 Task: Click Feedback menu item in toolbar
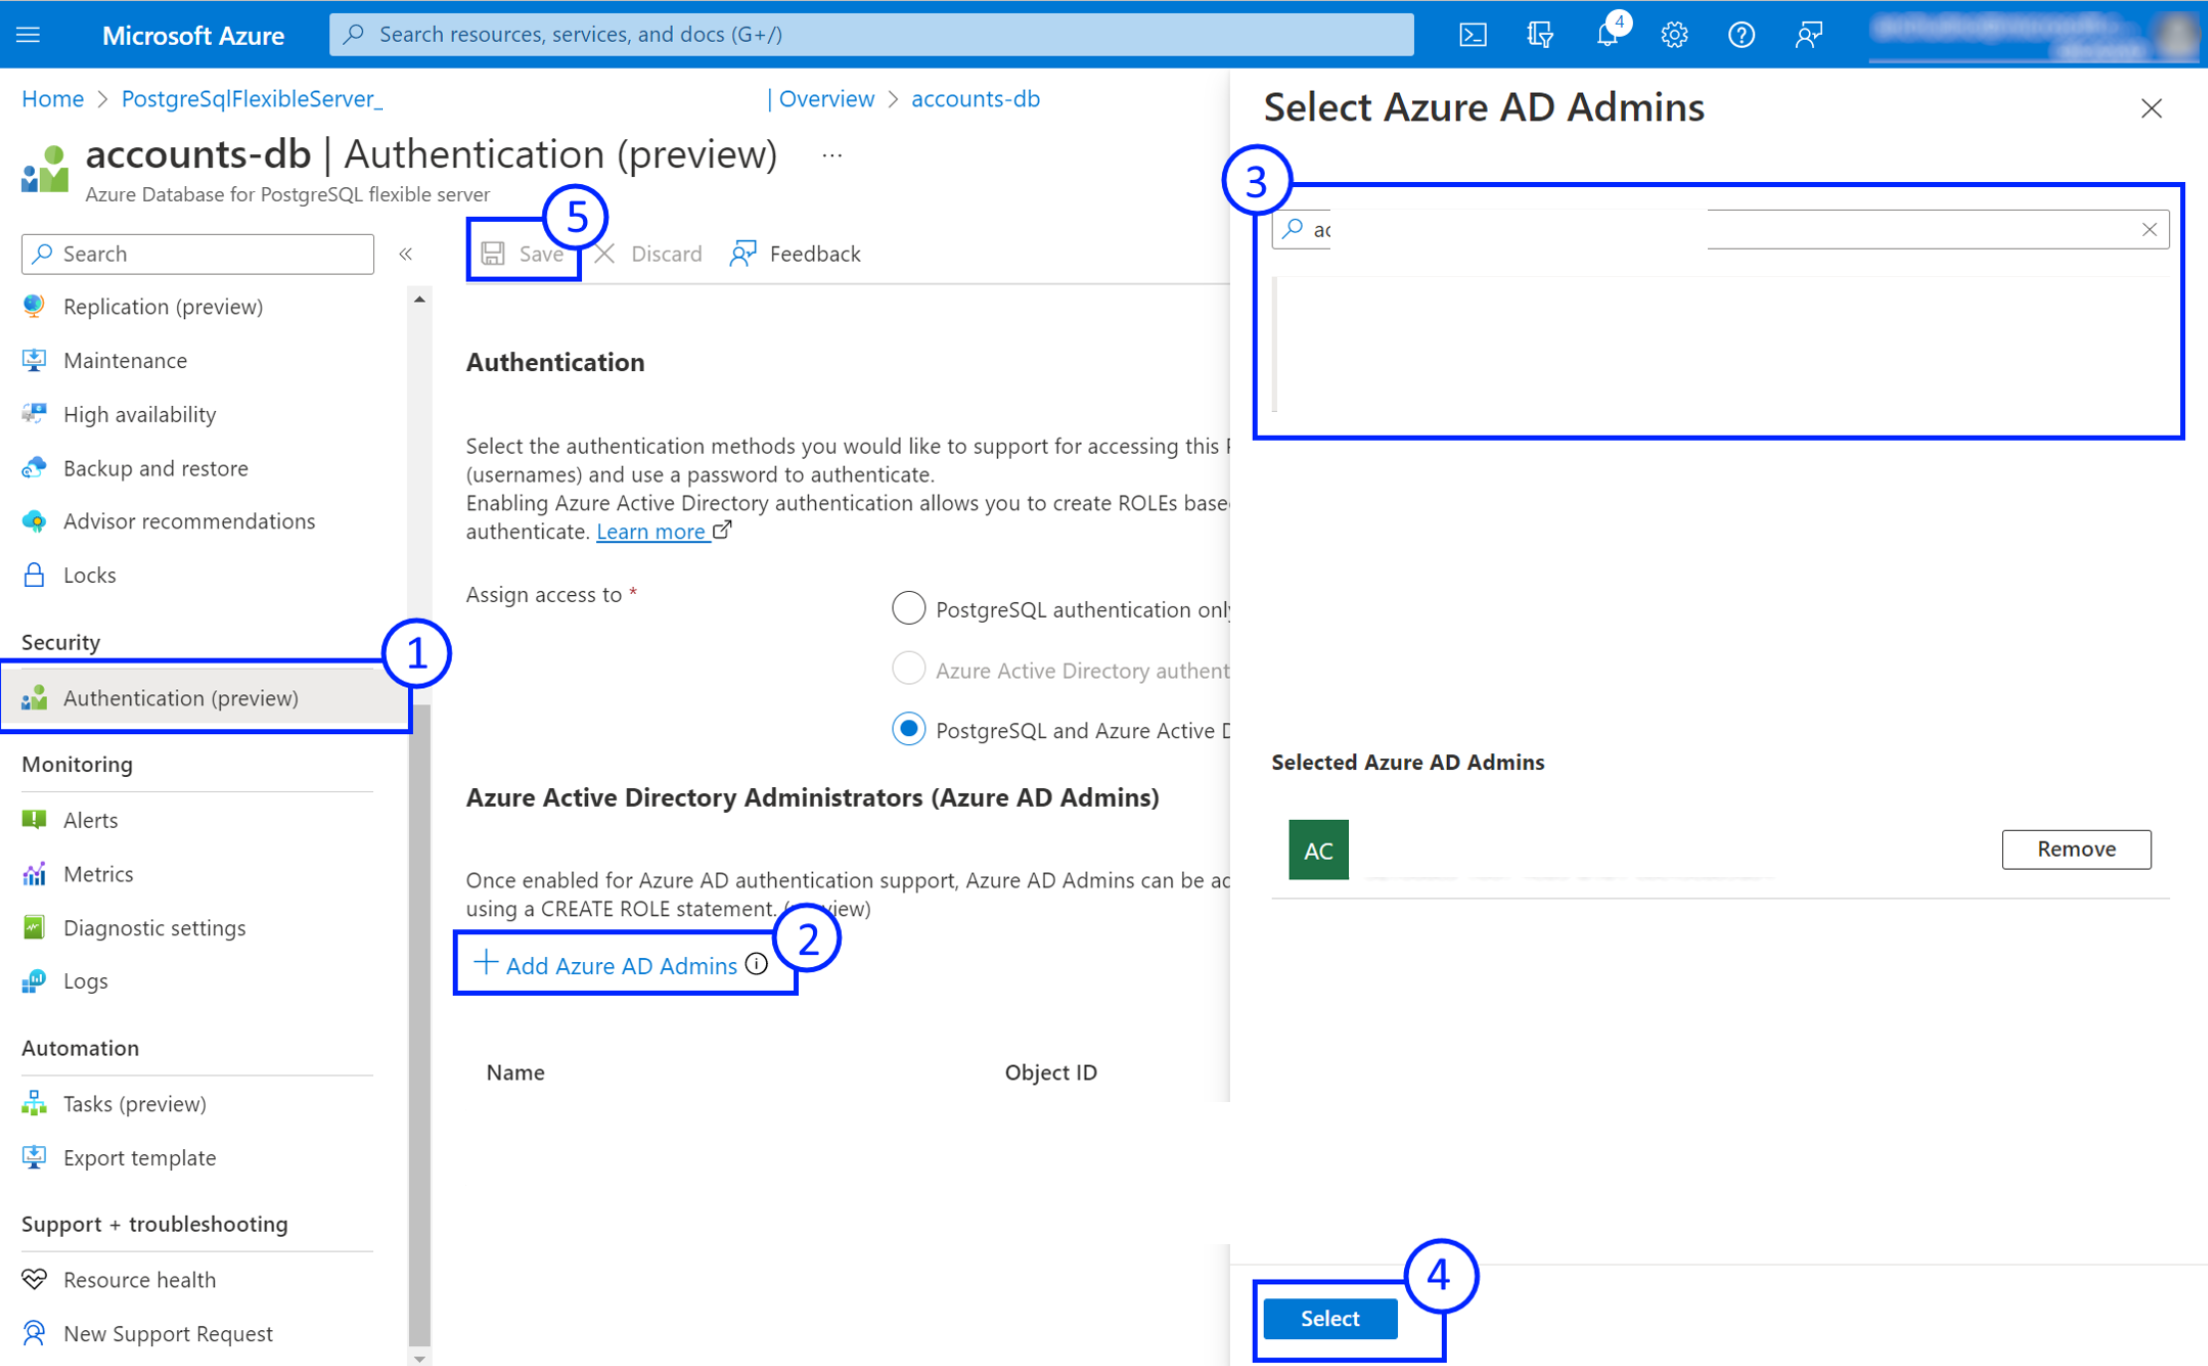click(x=796, y=252)
